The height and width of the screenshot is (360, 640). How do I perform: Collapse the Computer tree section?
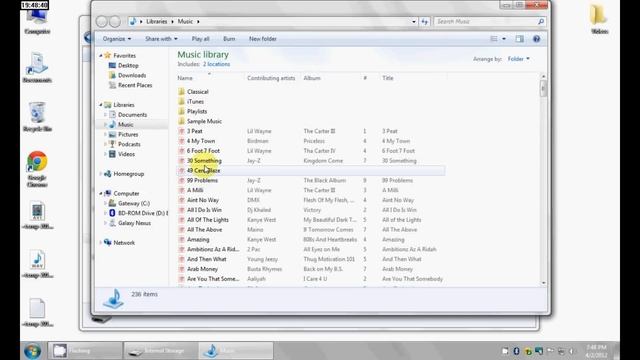point(101,193)
